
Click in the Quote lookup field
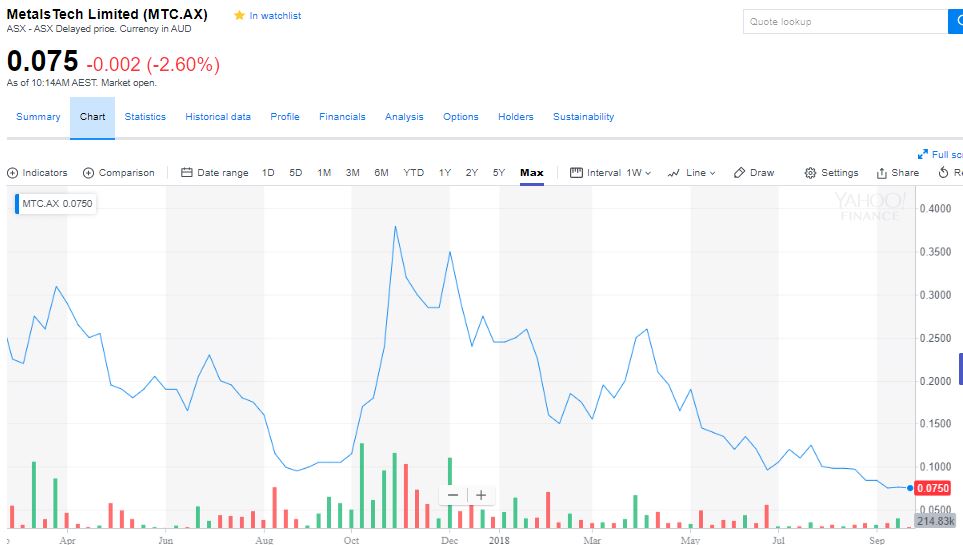click(846, 22)
